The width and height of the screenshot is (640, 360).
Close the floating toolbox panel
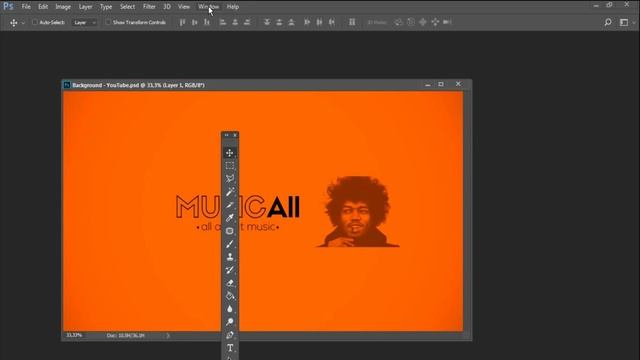[235, 135]
